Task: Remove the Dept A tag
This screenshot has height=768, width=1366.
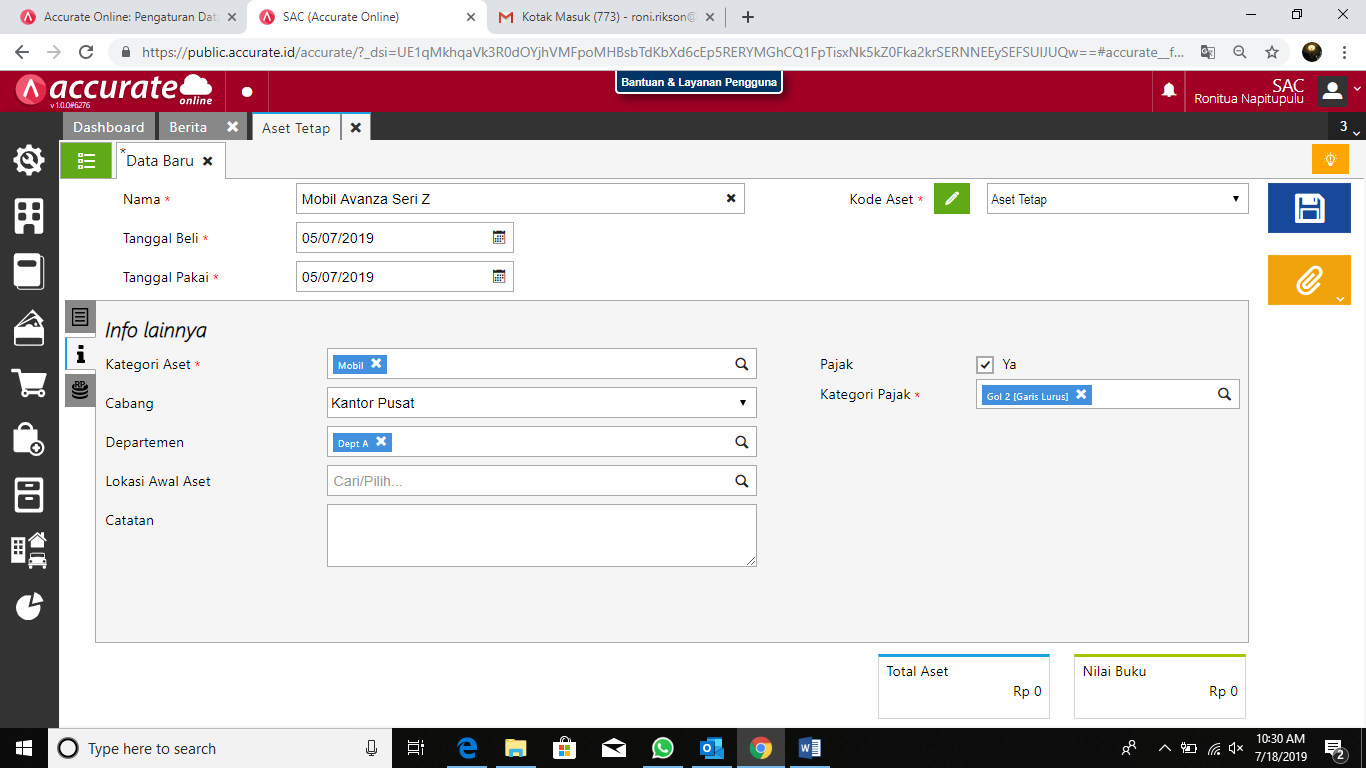Action: point(381,442)
